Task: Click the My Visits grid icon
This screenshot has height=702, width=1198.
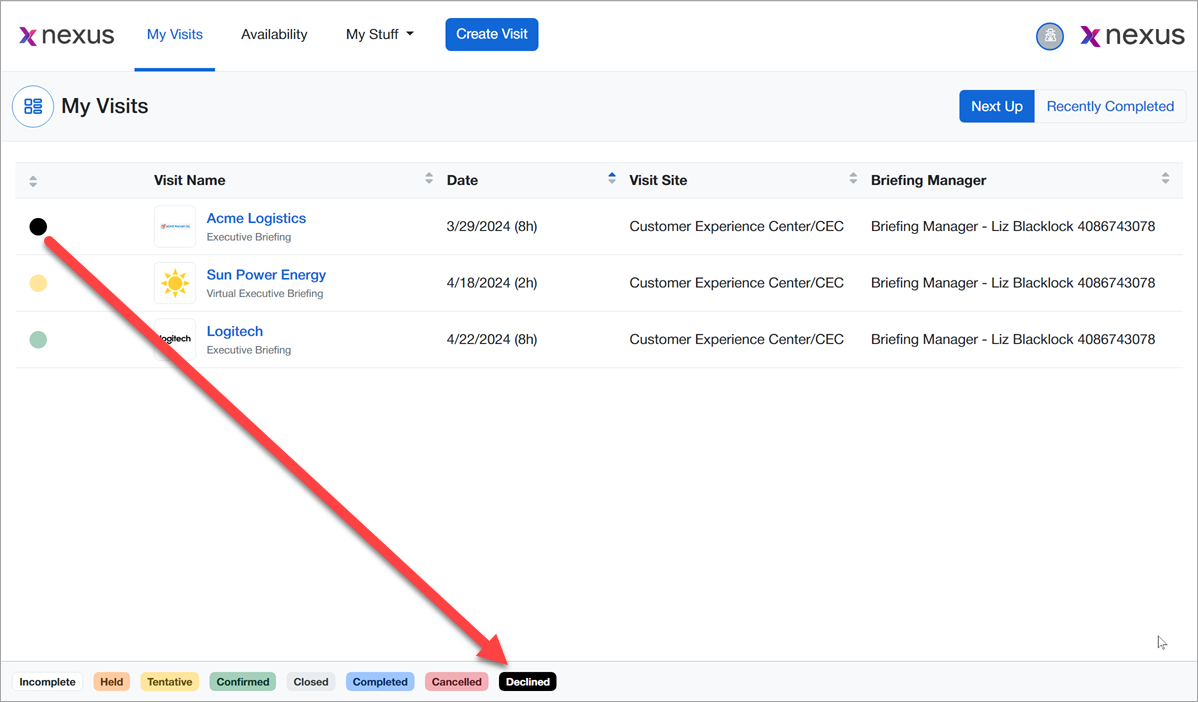Action: 33,106
